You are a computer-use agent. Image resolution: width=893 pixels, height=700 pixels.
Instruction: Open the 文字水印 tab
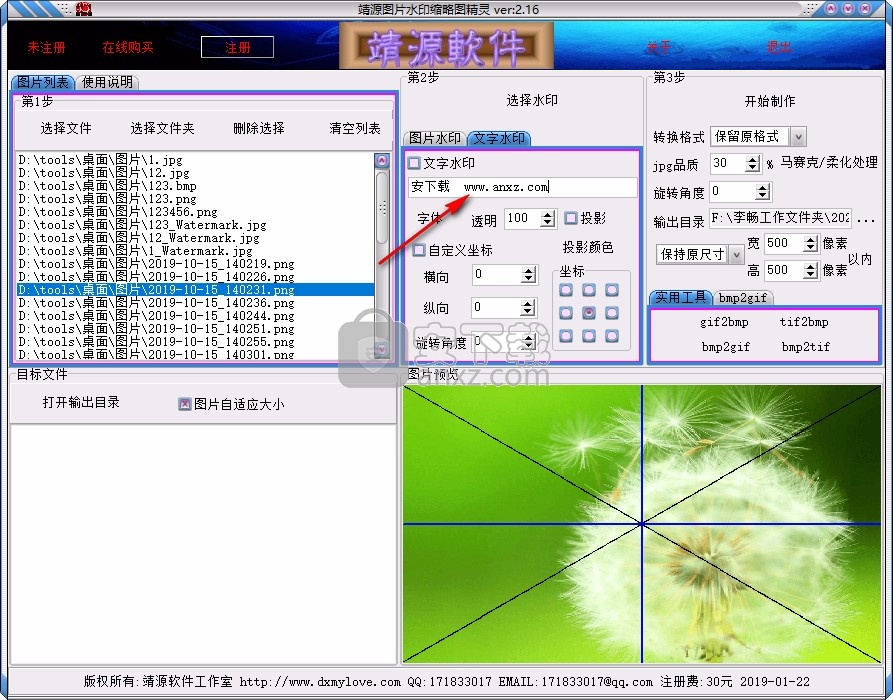(499, 138)
